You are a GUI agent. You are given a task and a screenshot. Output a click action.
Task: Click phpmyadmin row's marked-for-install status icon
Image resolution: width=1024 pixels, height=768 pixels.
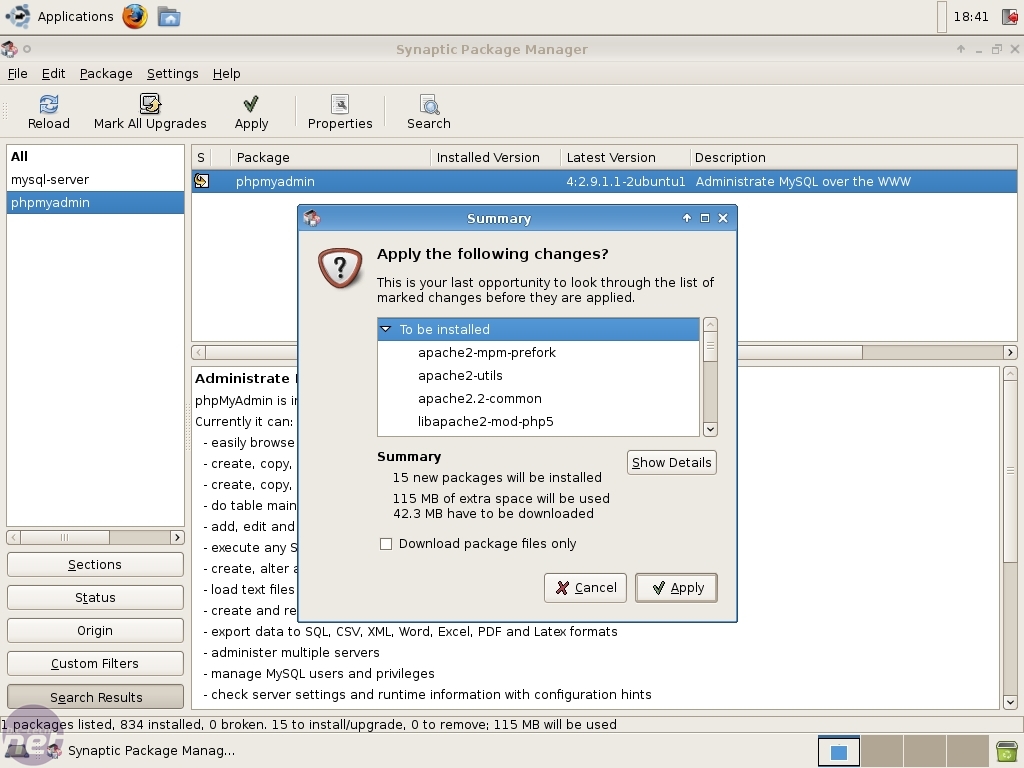pyautogui.click(x=202, y=181)
